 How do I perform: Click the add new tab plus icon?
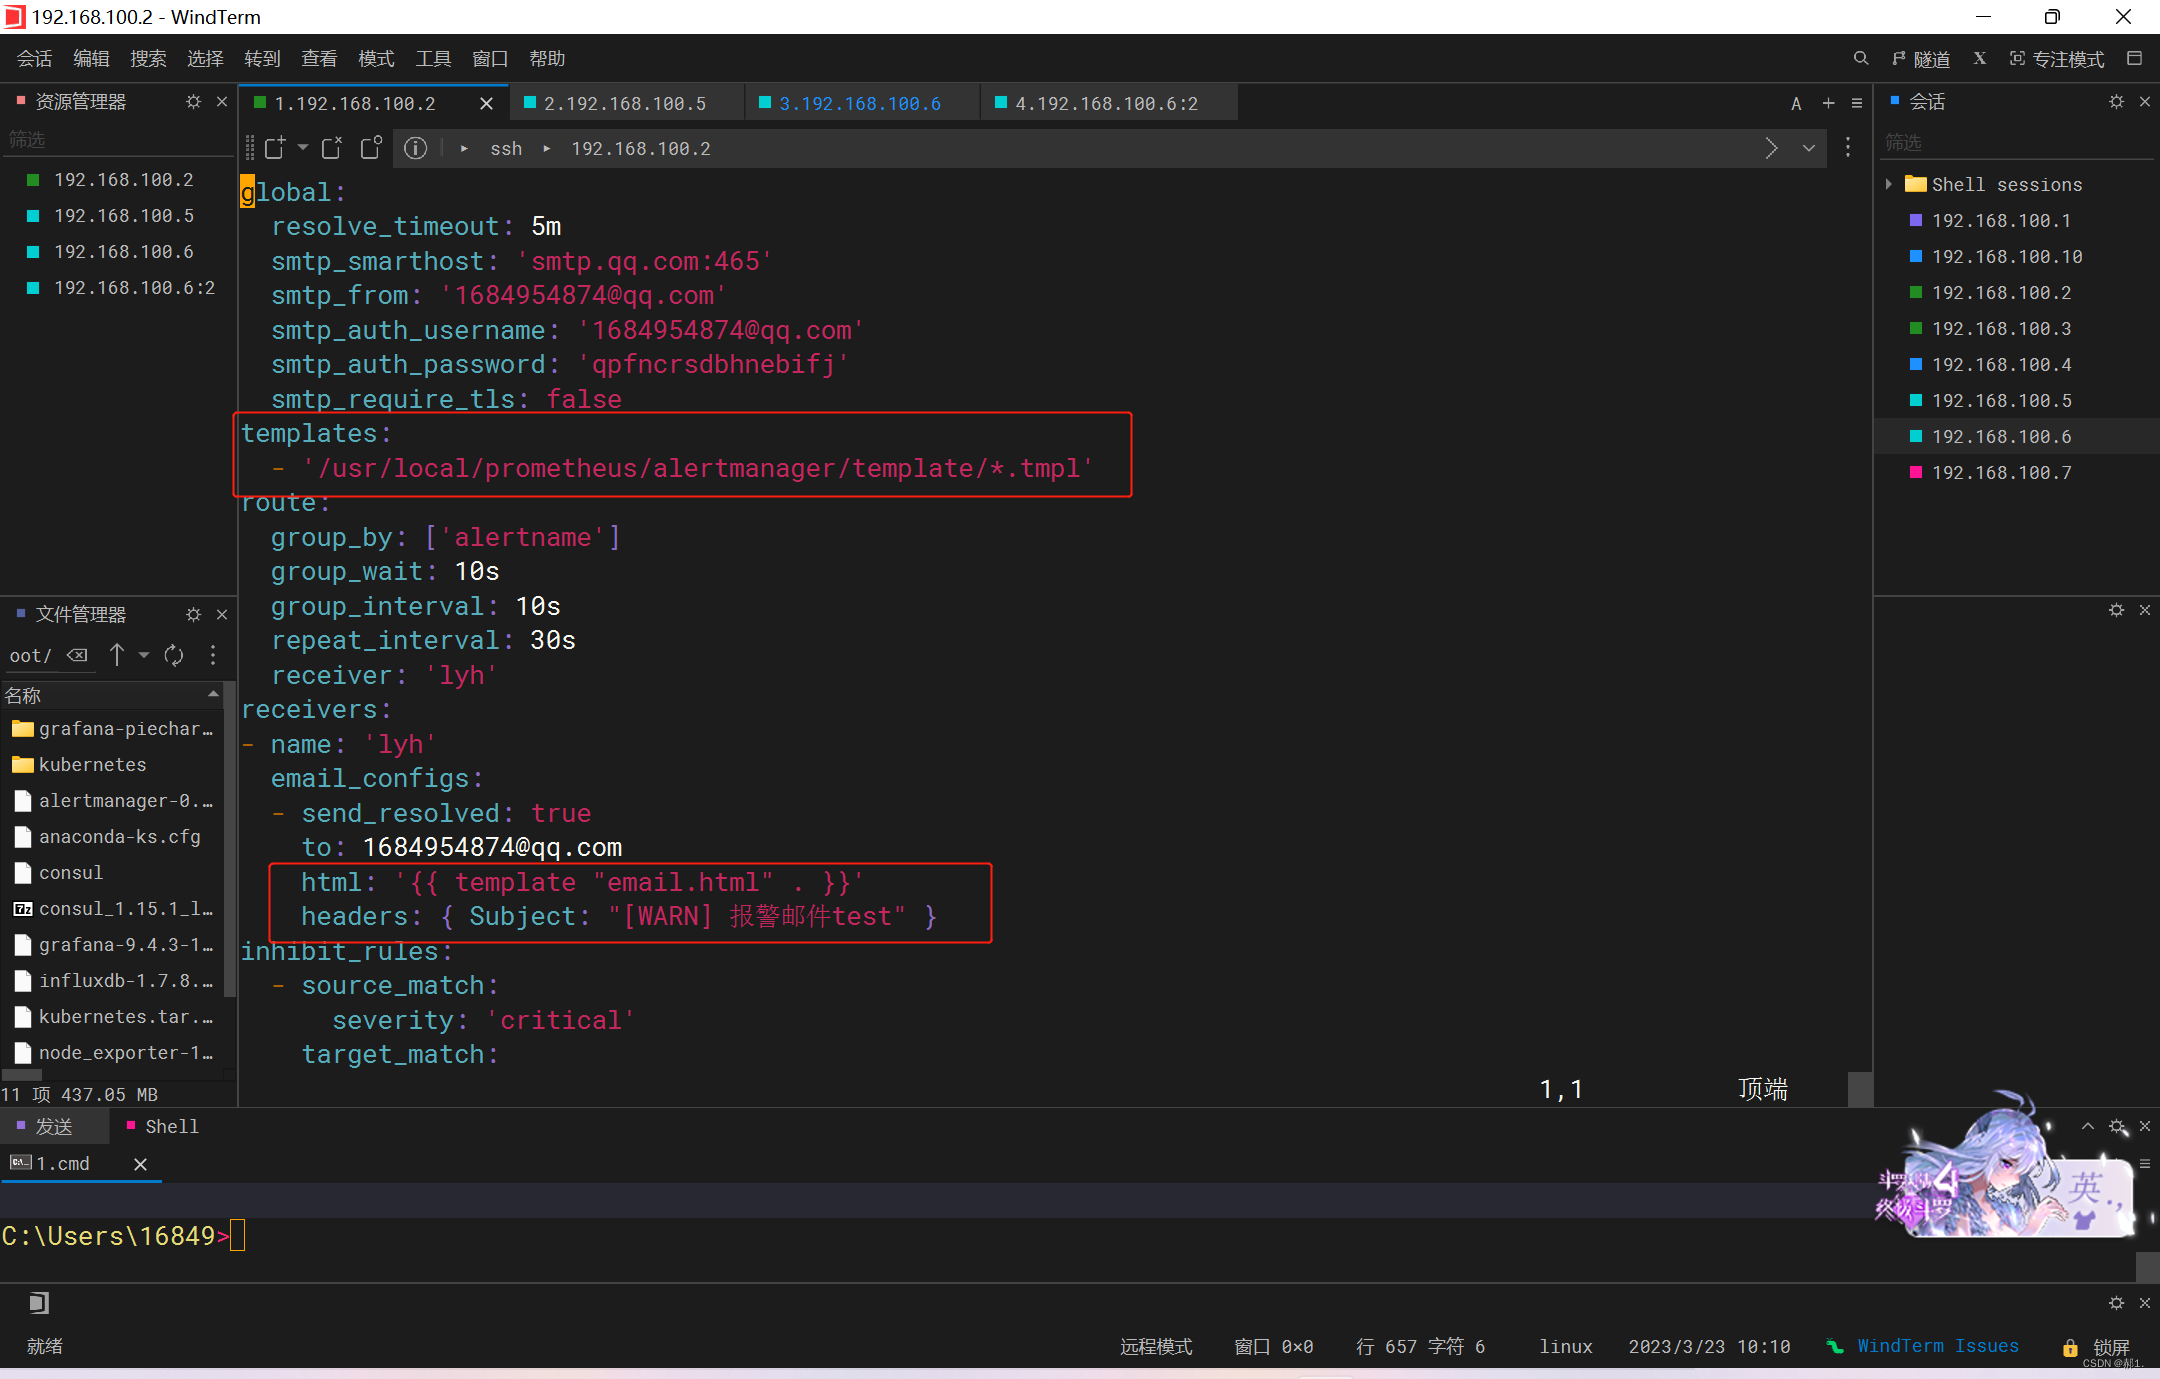[x=1828, y=103]
